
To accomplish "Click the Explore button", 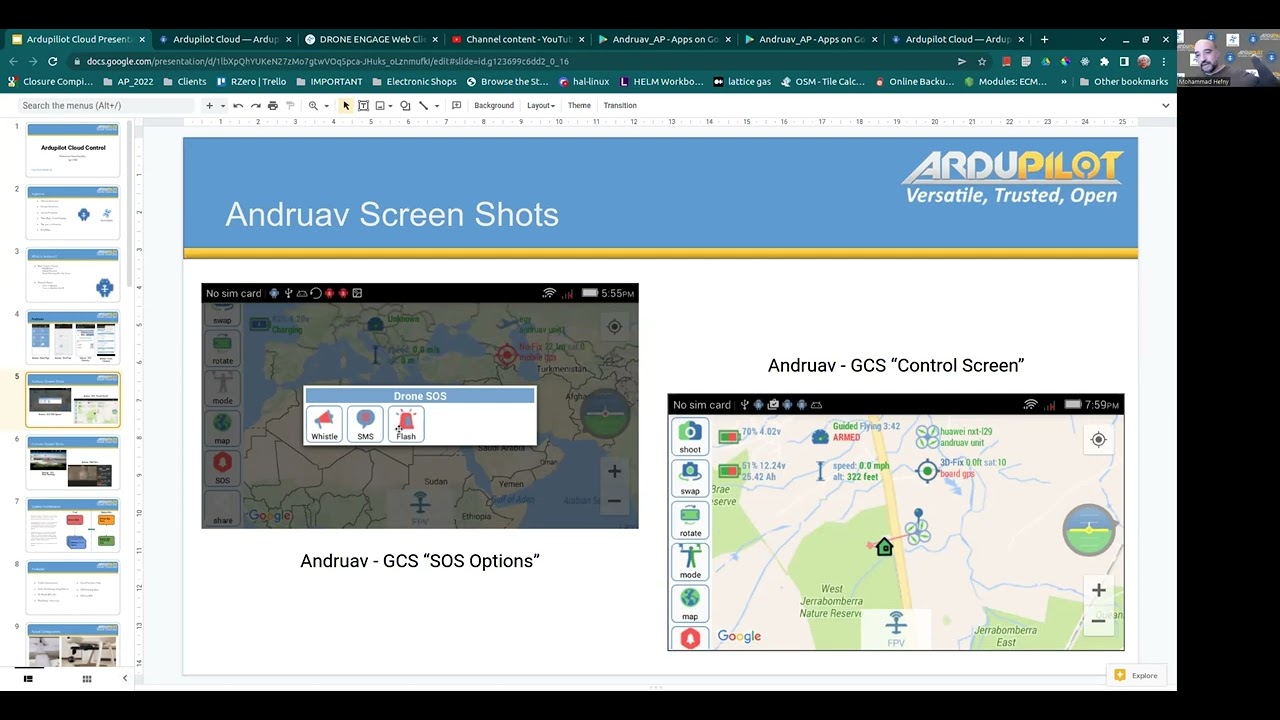I will point(1136,675).
